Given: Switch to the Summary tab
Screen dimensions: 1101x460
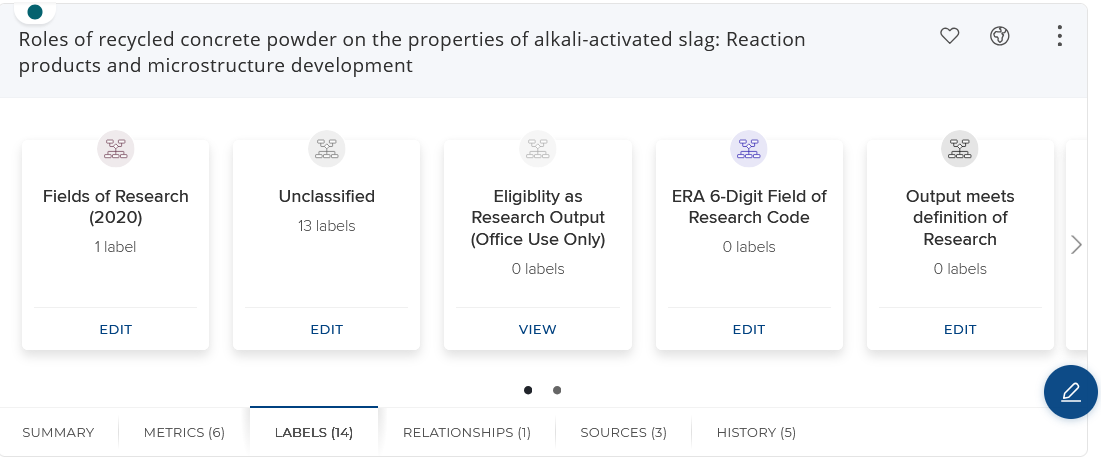Looking at the screenshot, I should pyautogui.click(x=58, y=433).
